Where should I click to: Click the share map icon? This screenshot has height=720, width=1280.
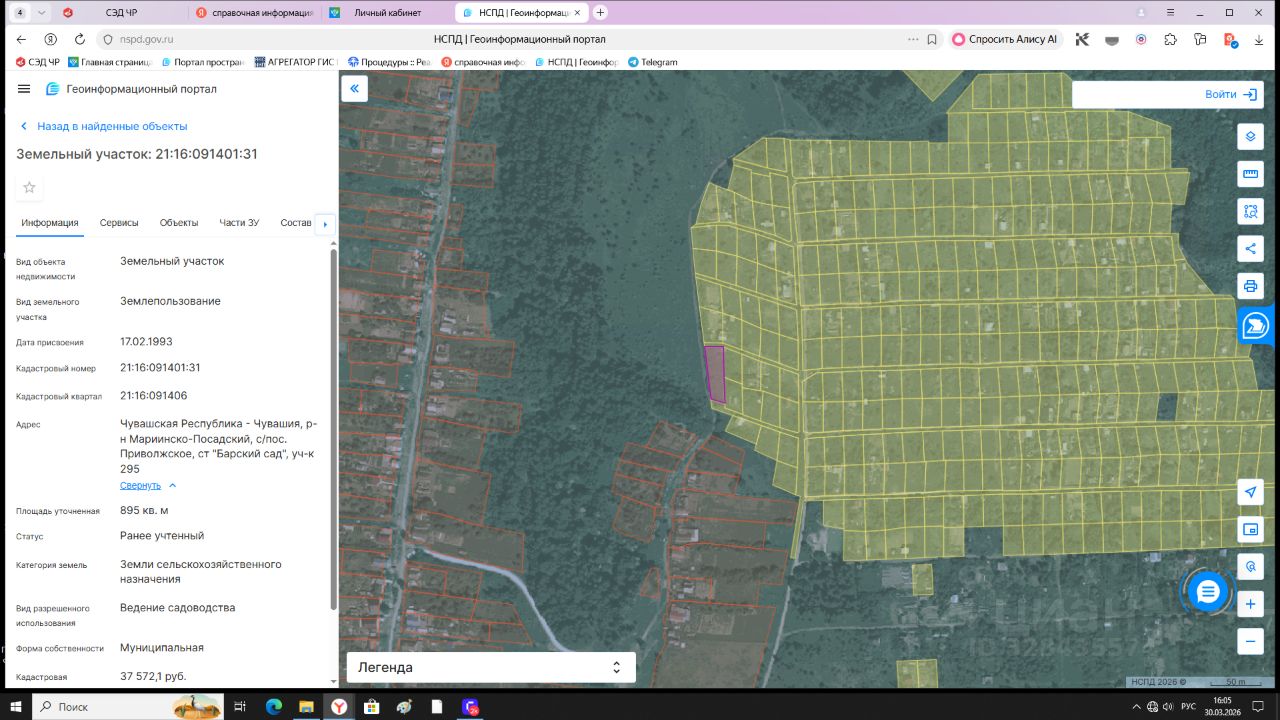click(x=1249, y=249)
